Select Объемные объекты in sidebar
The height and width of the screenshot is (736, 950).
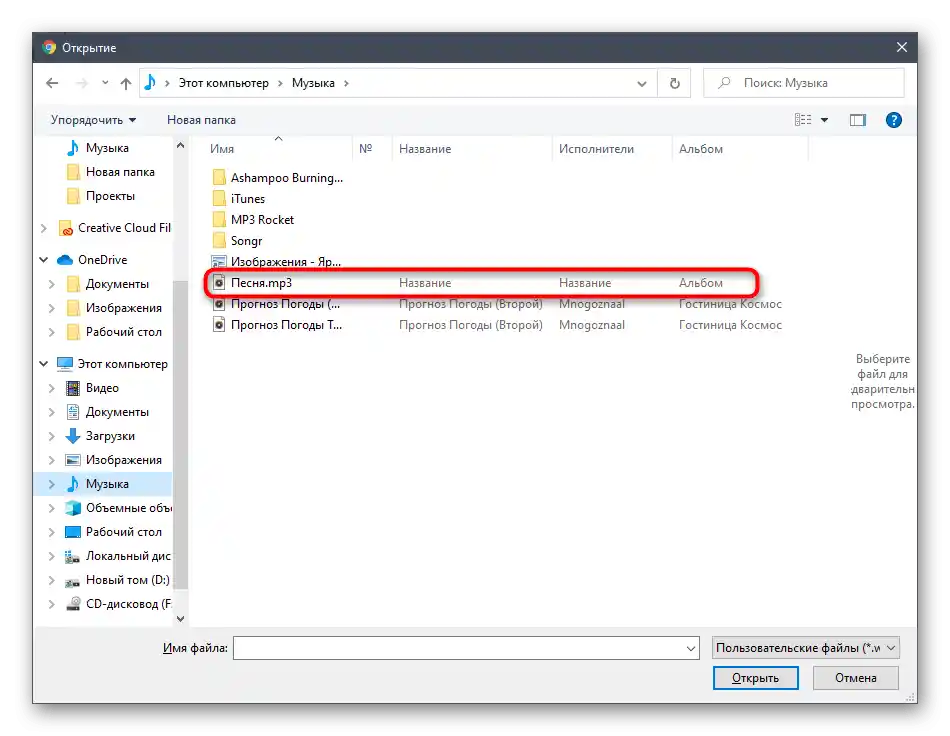pos(119,508)
